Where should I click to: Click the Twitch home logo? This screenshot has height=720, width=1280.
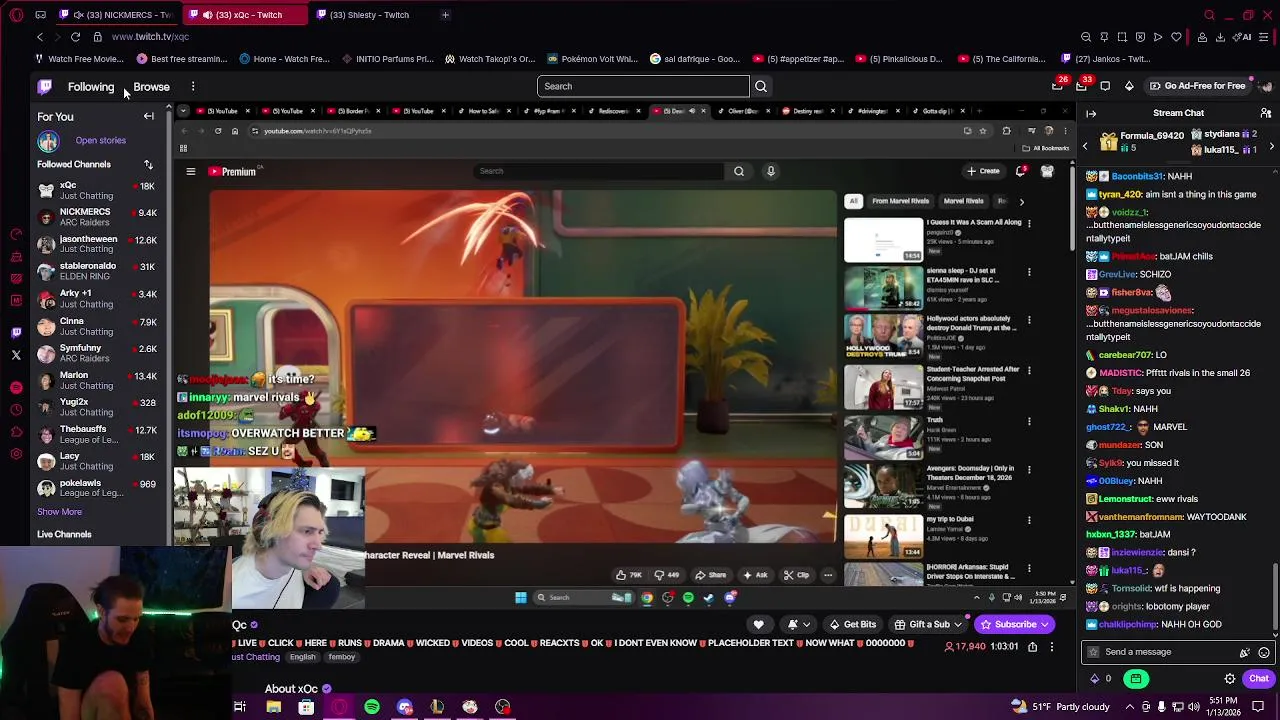(45, 87)
